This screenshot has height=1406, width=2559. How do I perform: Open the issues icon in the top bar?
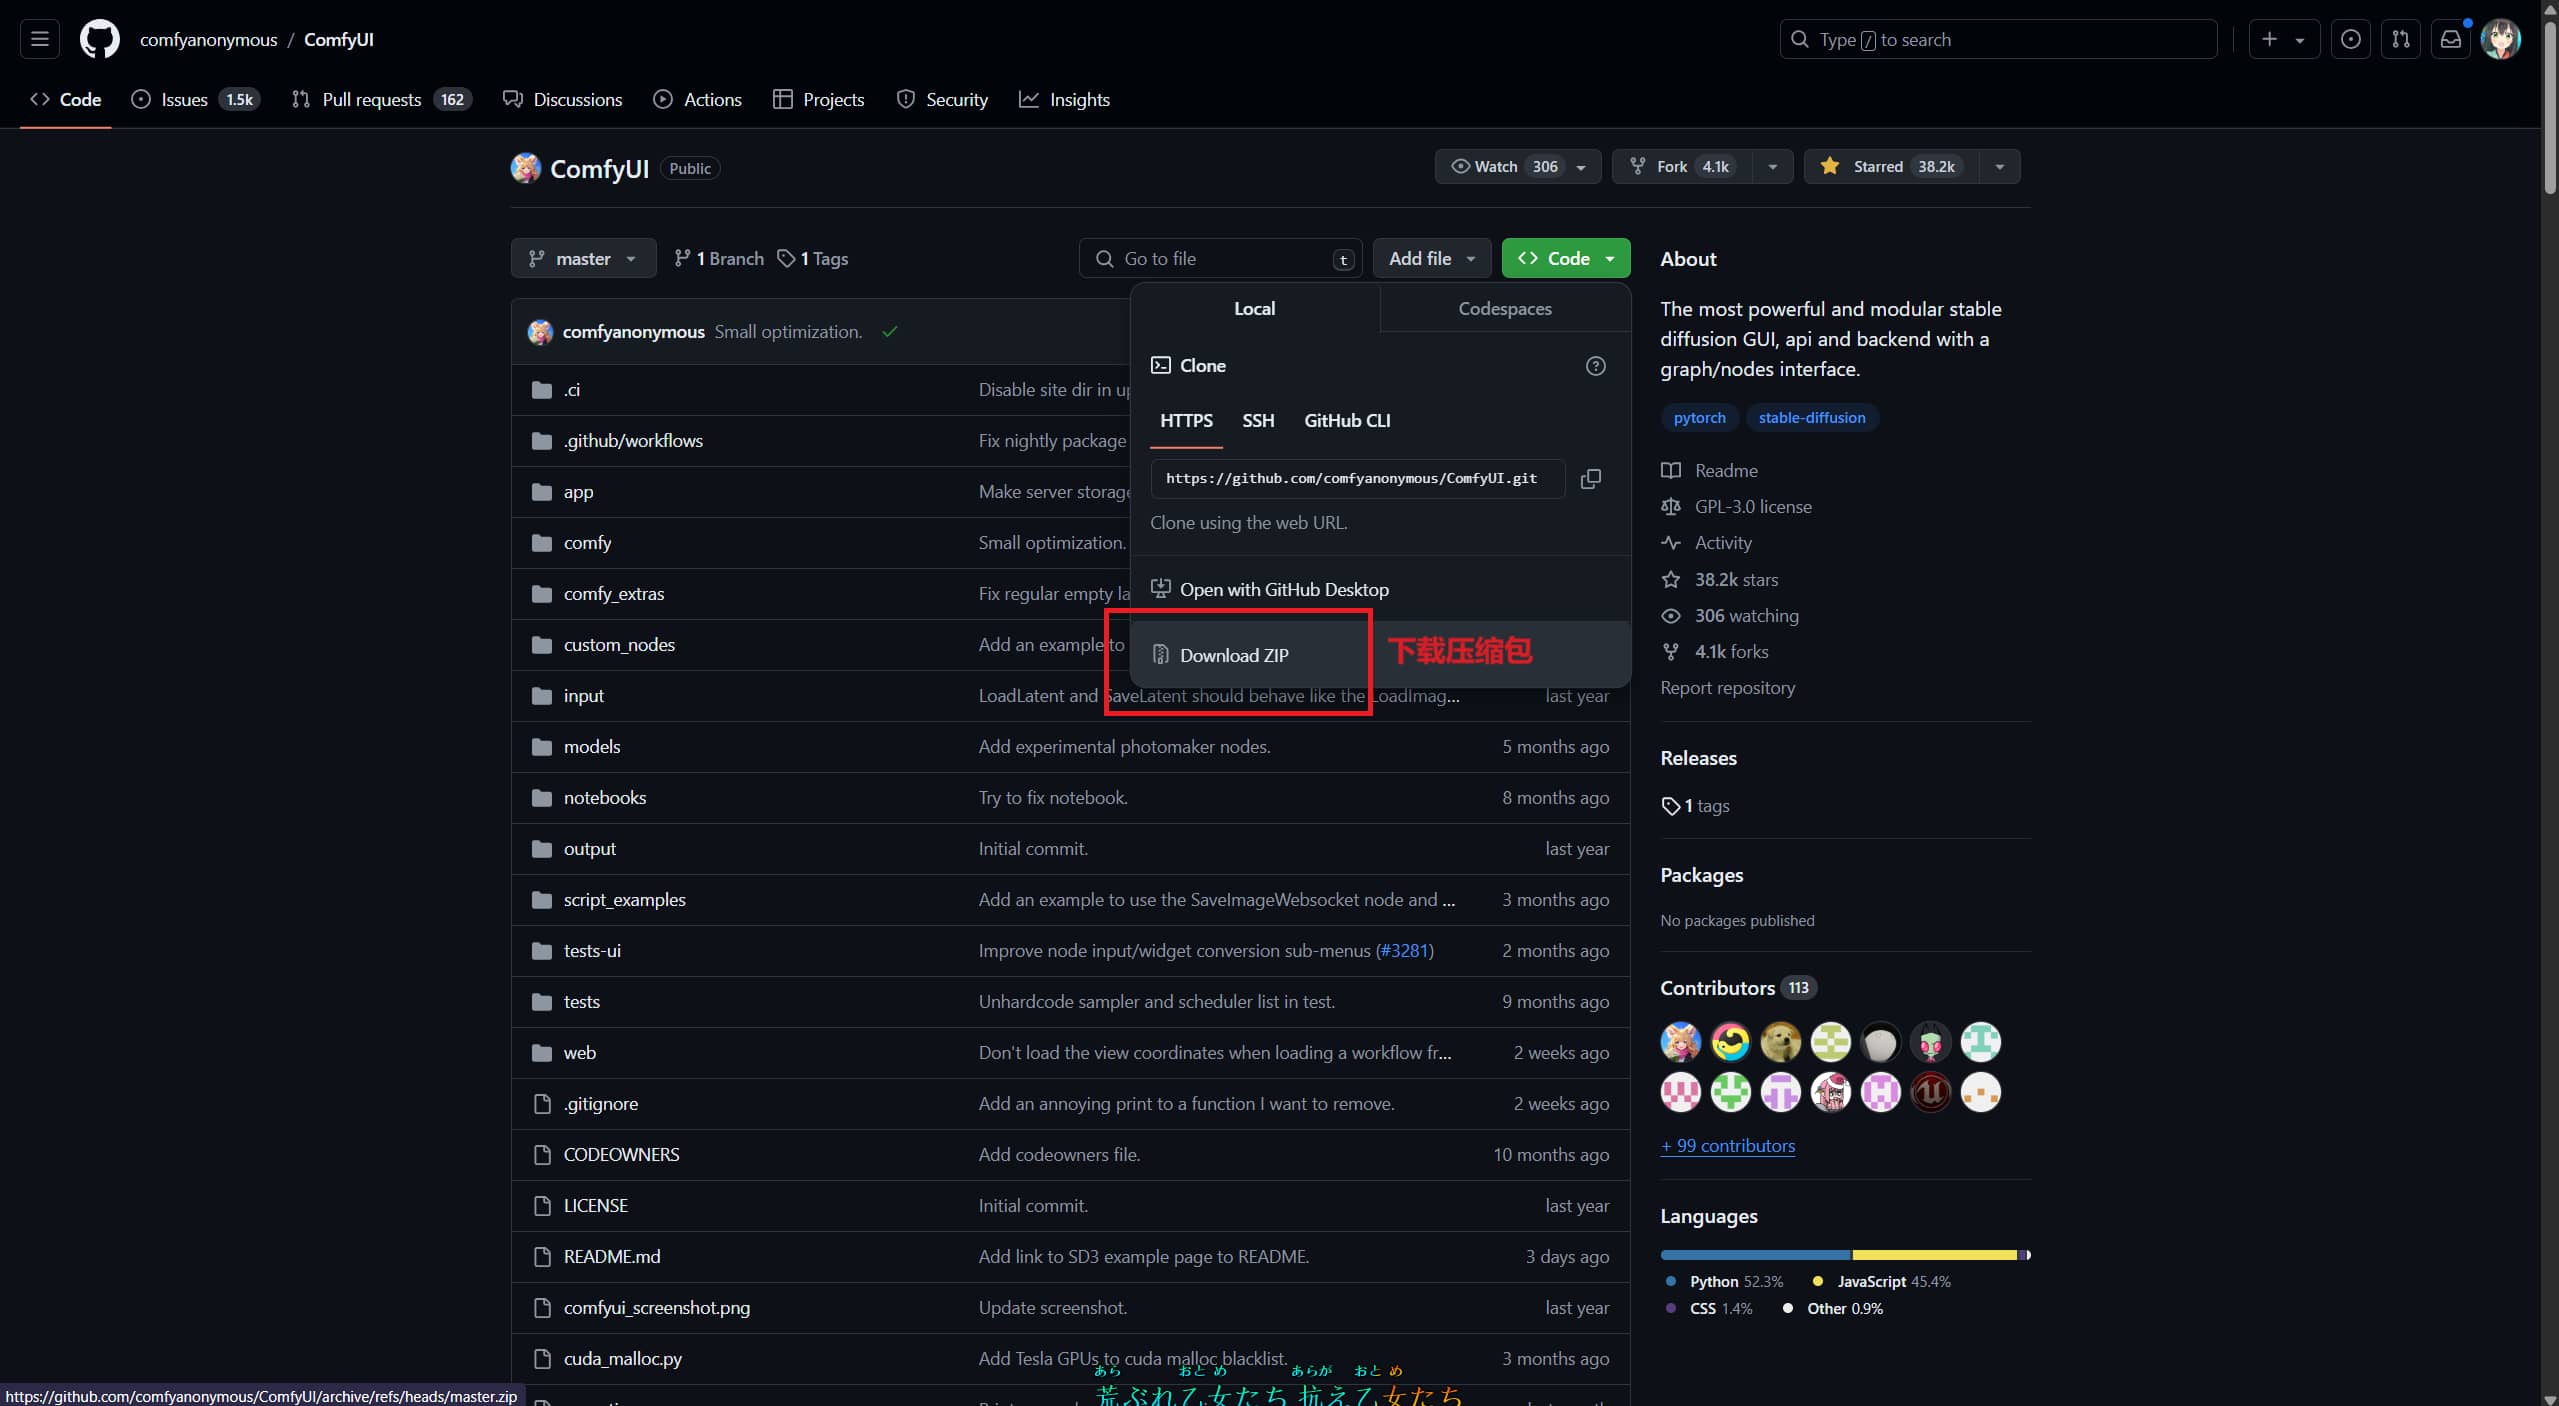point(2350,40)
